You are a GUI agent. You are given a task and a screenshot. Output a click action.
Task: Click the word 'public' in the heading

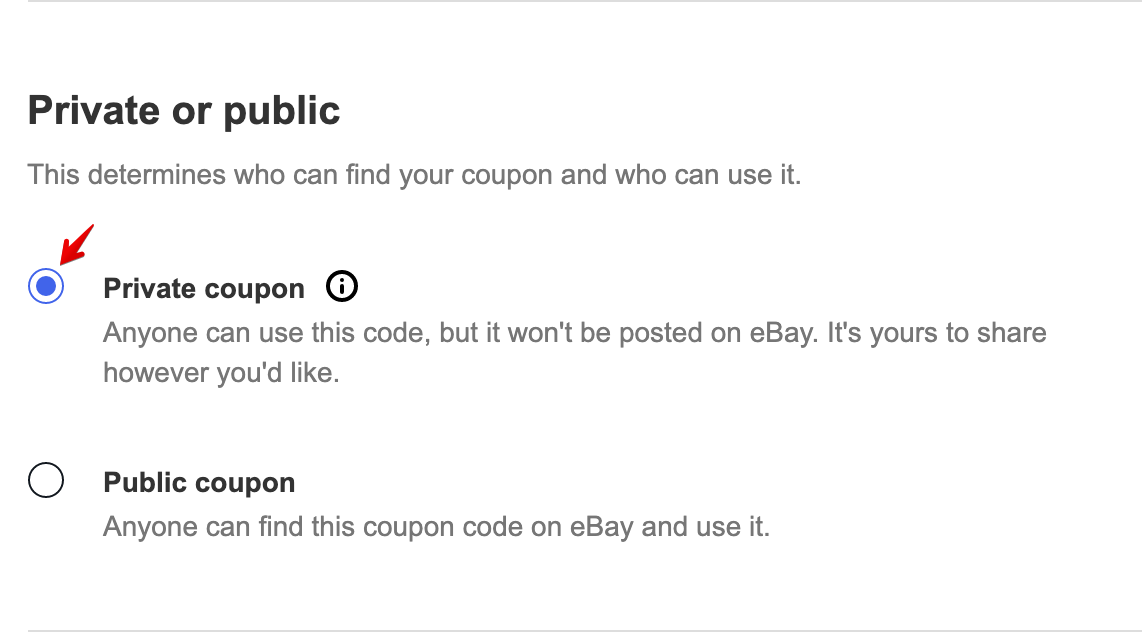coord(281,111)
